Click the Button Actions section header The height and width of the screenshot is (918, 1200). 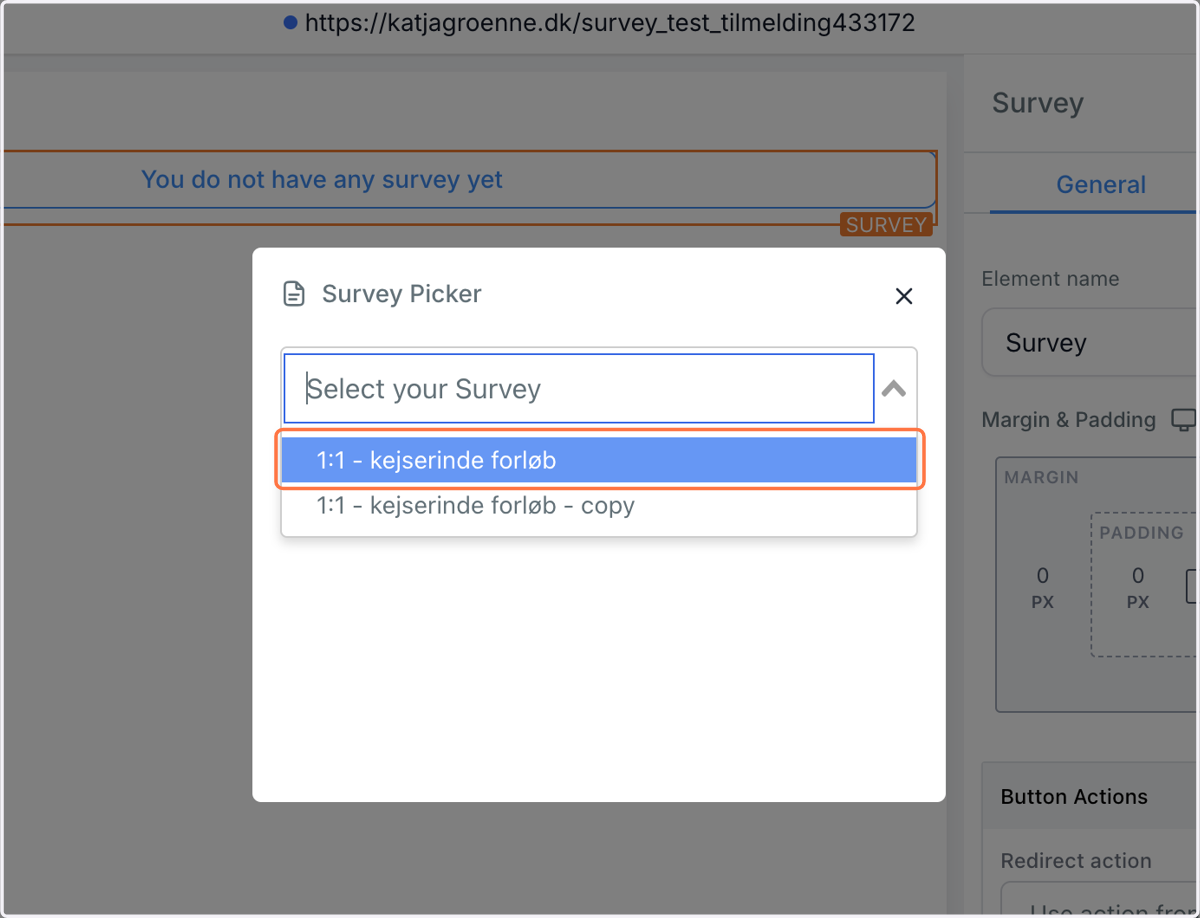click(x=1091, y=797)
